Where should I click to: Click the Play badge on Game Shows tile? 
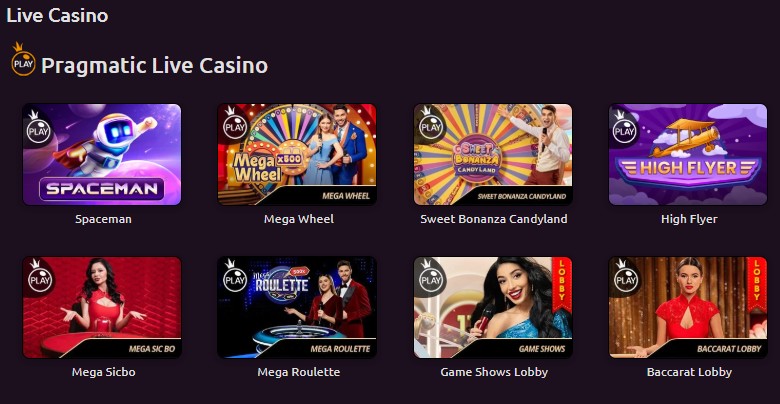pos(431,277)
